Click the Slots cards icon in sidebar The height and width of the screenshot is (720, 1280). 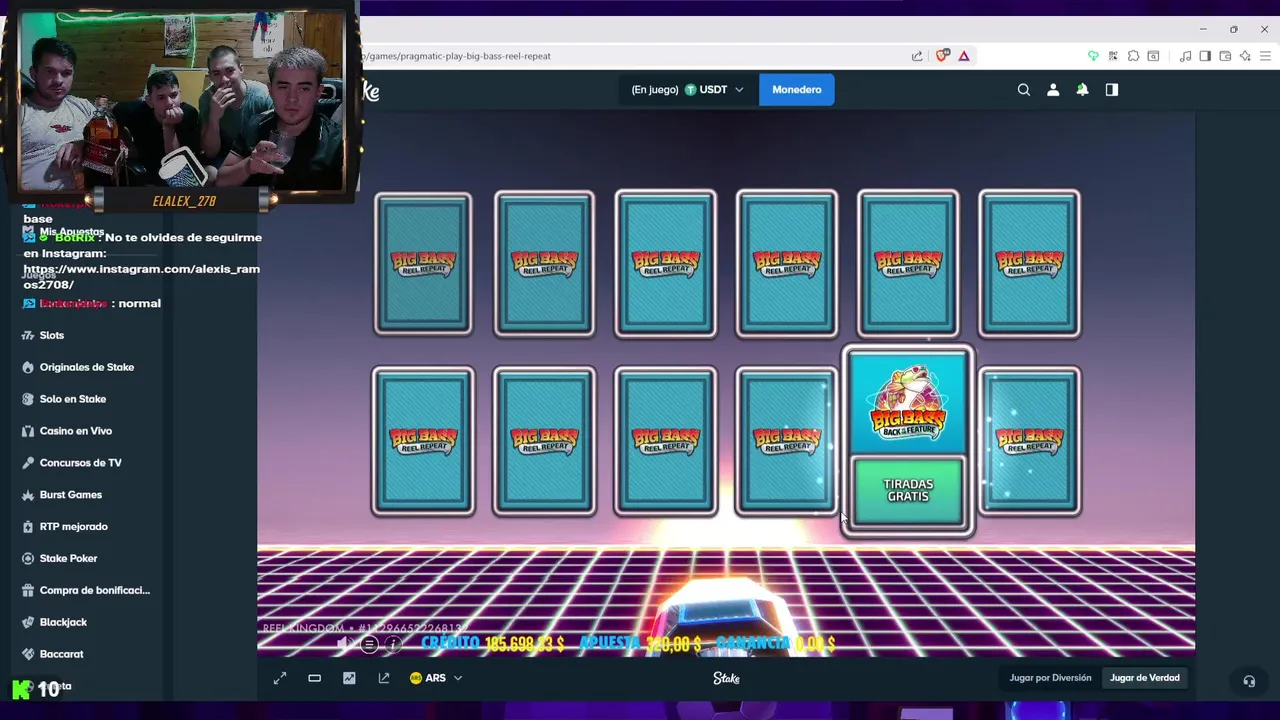click(28, 335)
